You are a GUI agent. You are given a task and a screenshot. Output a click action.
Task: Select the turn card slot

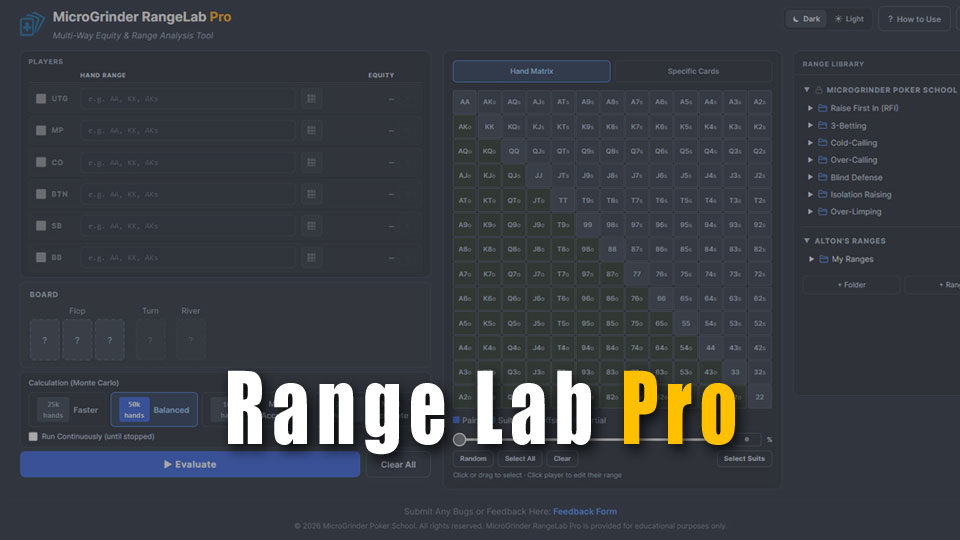(x=150, y=340)
